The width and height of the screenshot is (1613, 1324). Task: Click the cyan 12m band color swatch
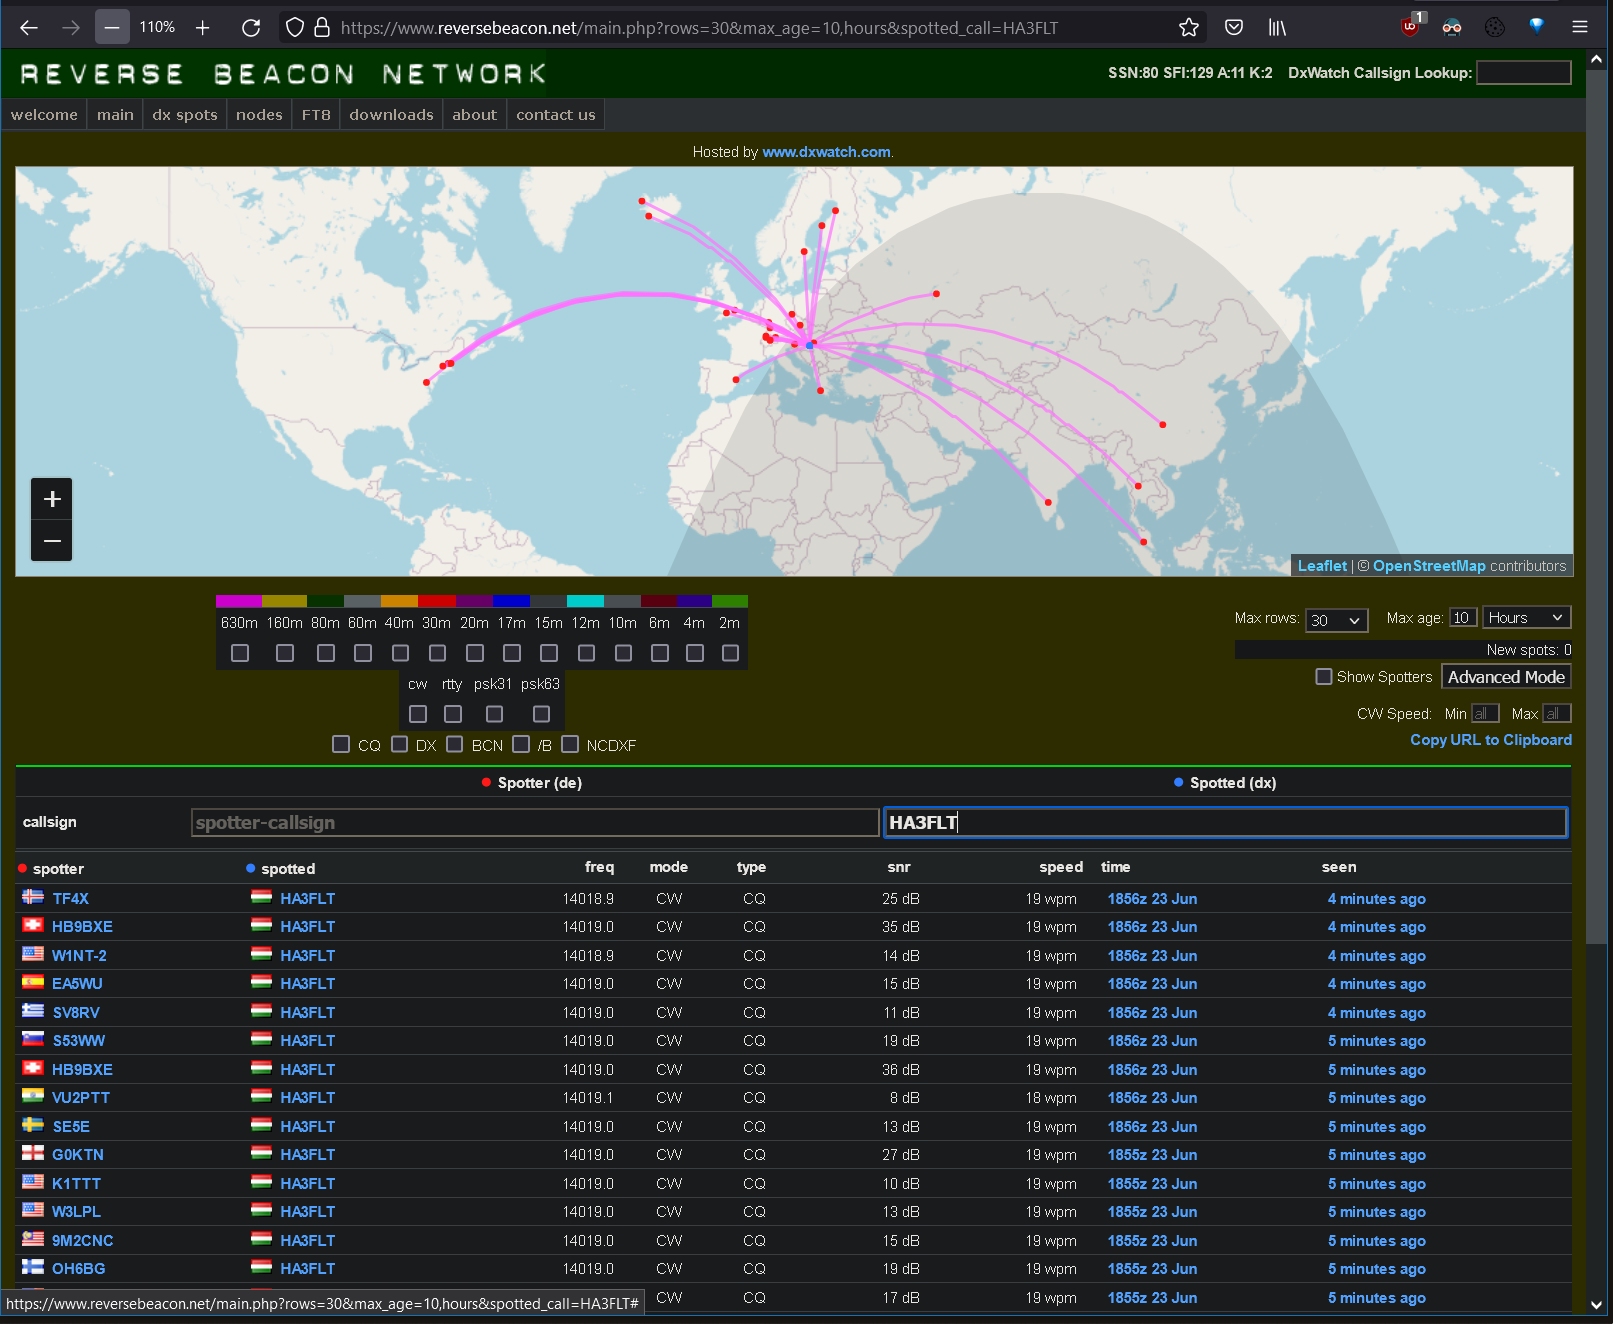(x=585, y=601)
